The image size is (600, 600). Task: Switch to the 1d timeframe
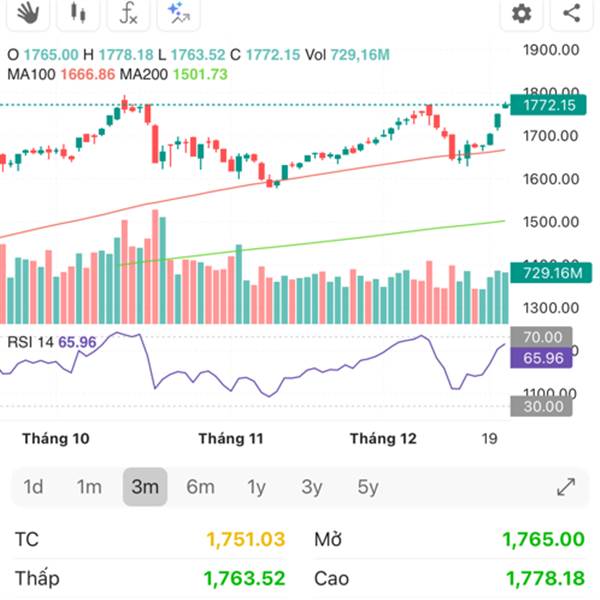tap(33, 487)
